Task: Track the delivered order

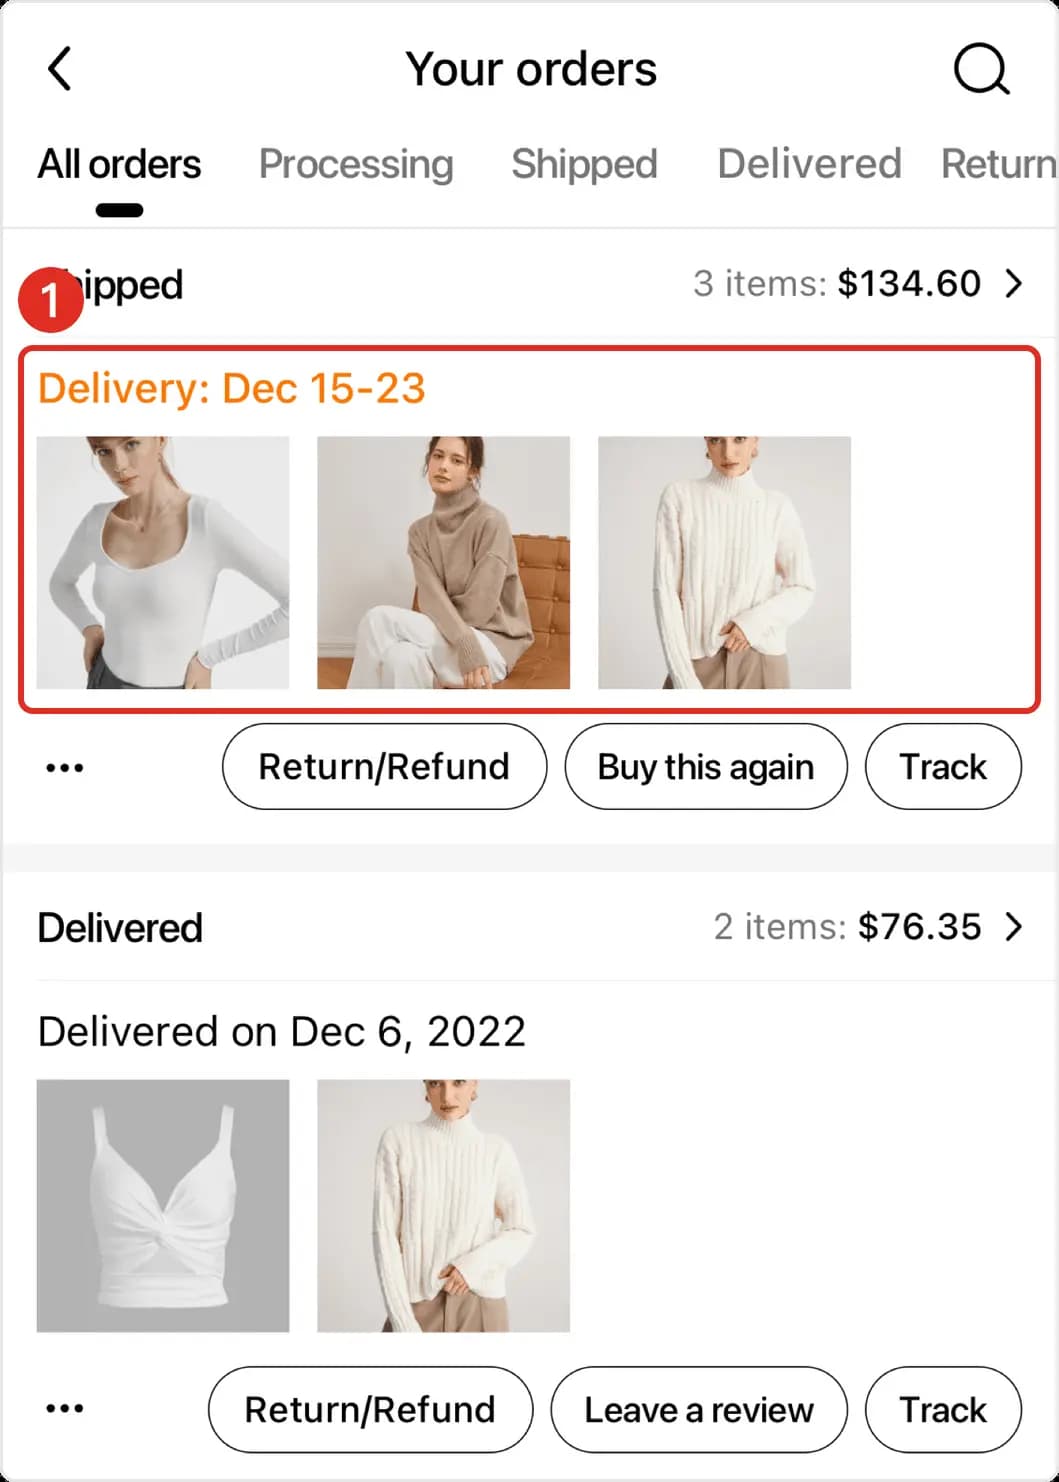Action: tap(942, 1410)
